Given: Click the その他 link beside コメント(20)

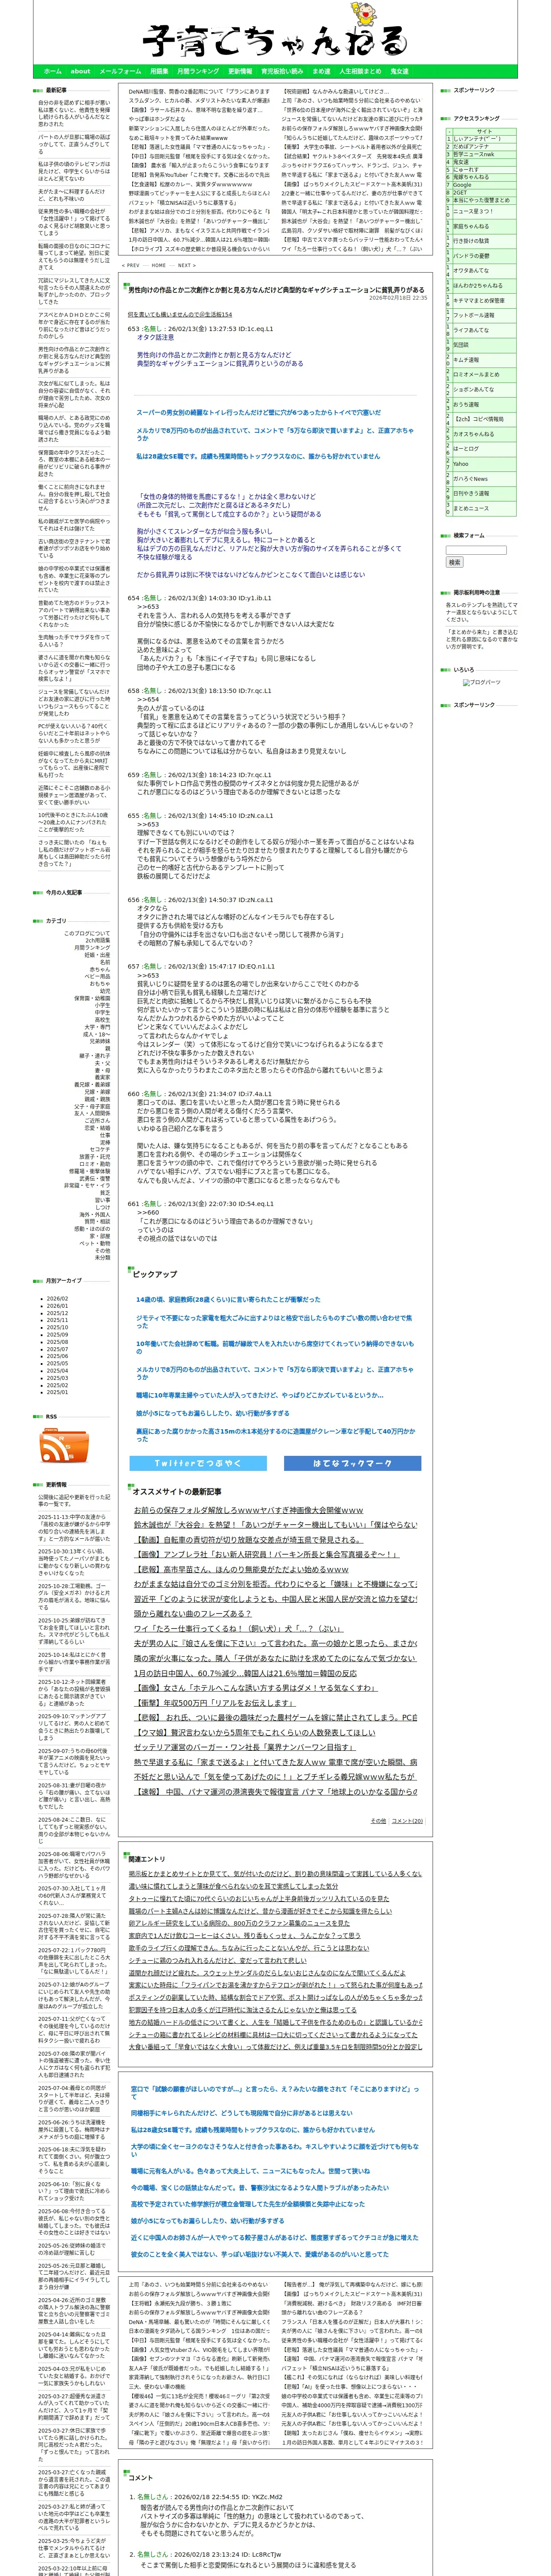Looking at the screenshot, I should [x=378, y=1821].
